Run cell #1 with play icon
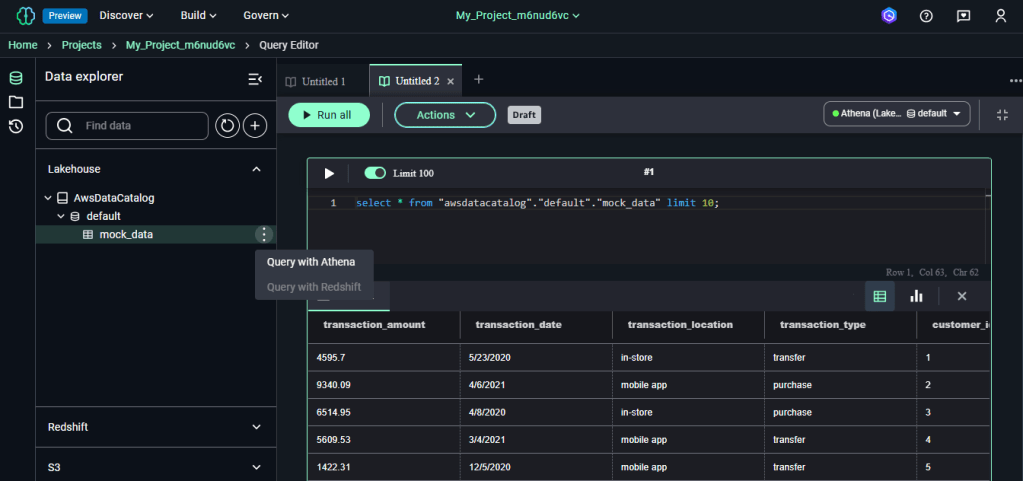 pyautogui.click(x=329, y=173)
